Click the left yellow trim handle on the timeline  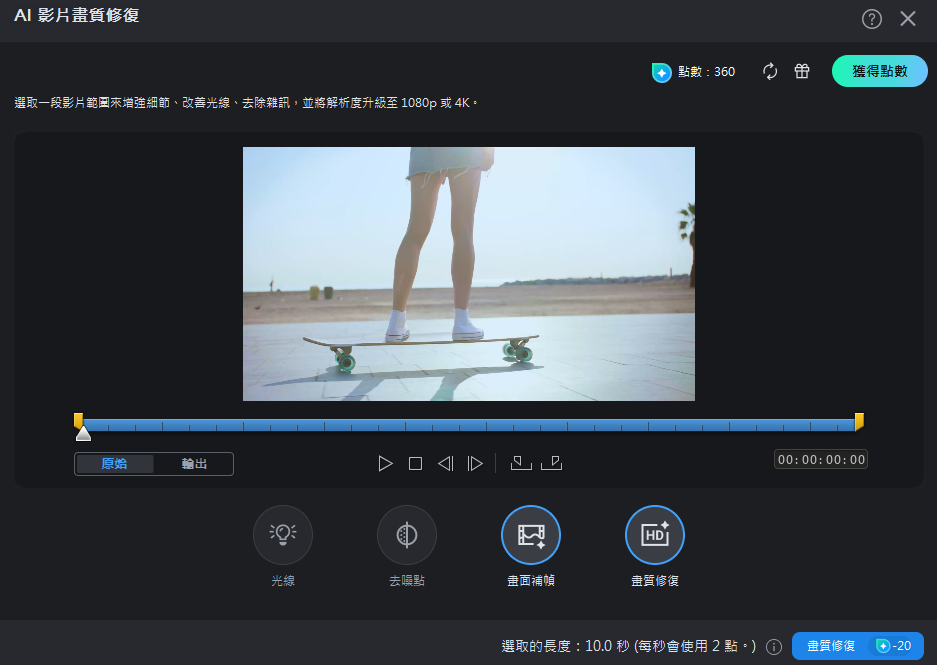79,421
